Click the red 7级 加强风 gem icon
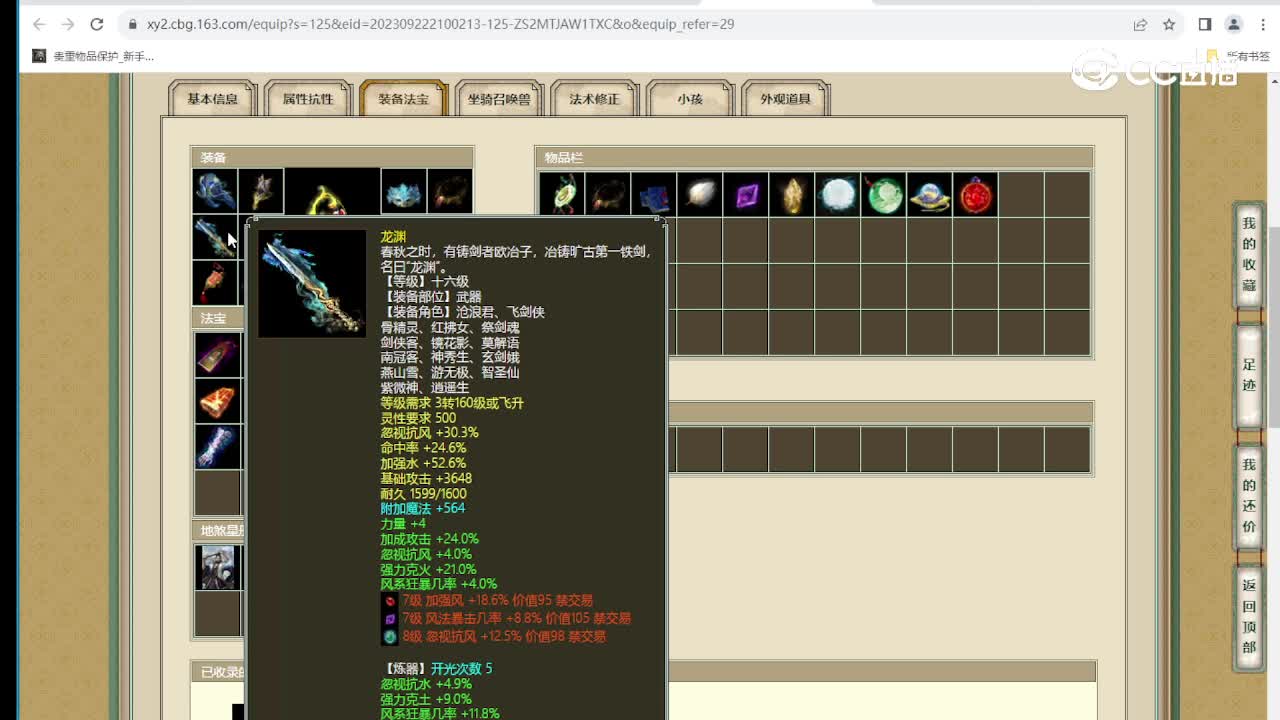Image resolution: width=1280 pixels, height=720 pixels. tap(390, 601)
